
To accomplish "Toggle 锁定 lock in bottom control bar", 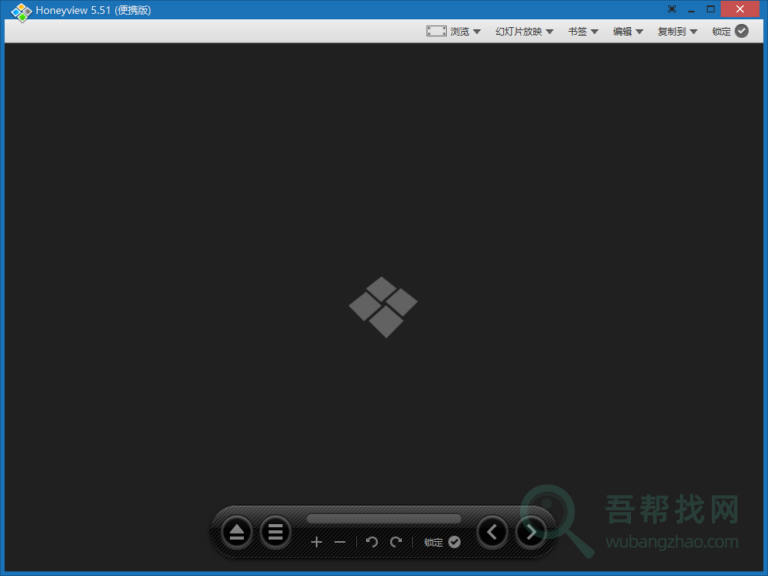I will [x=442, y=542].
